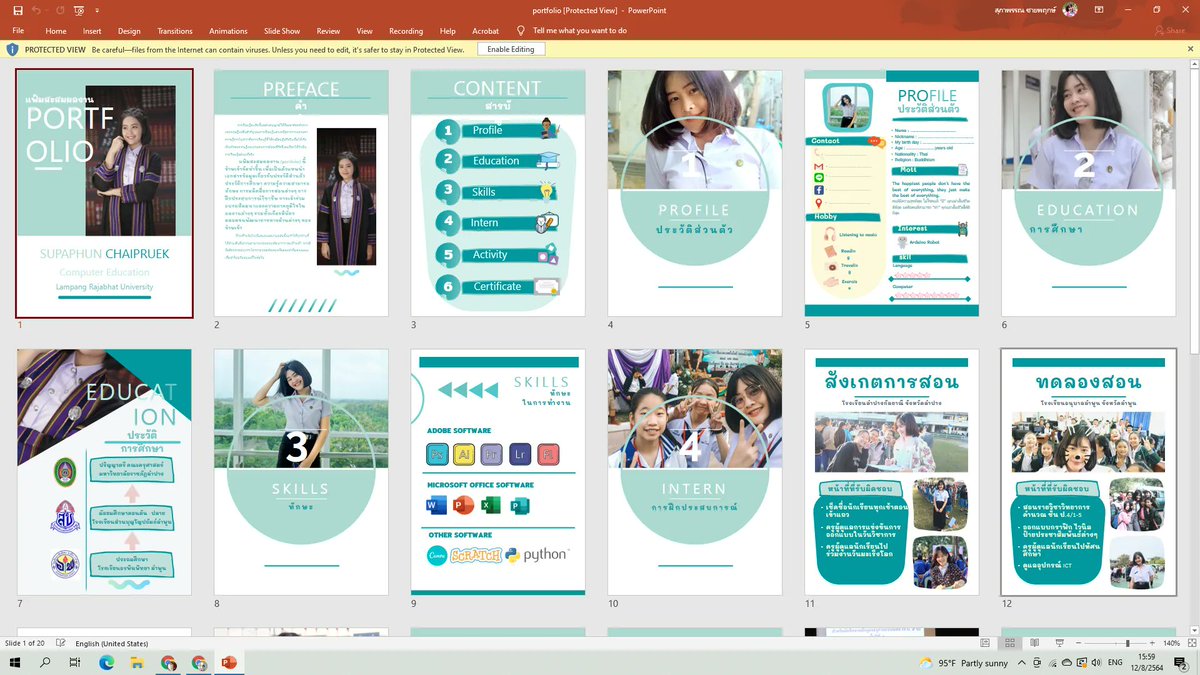
Task: Open the File menu
Action: (18, 31)
